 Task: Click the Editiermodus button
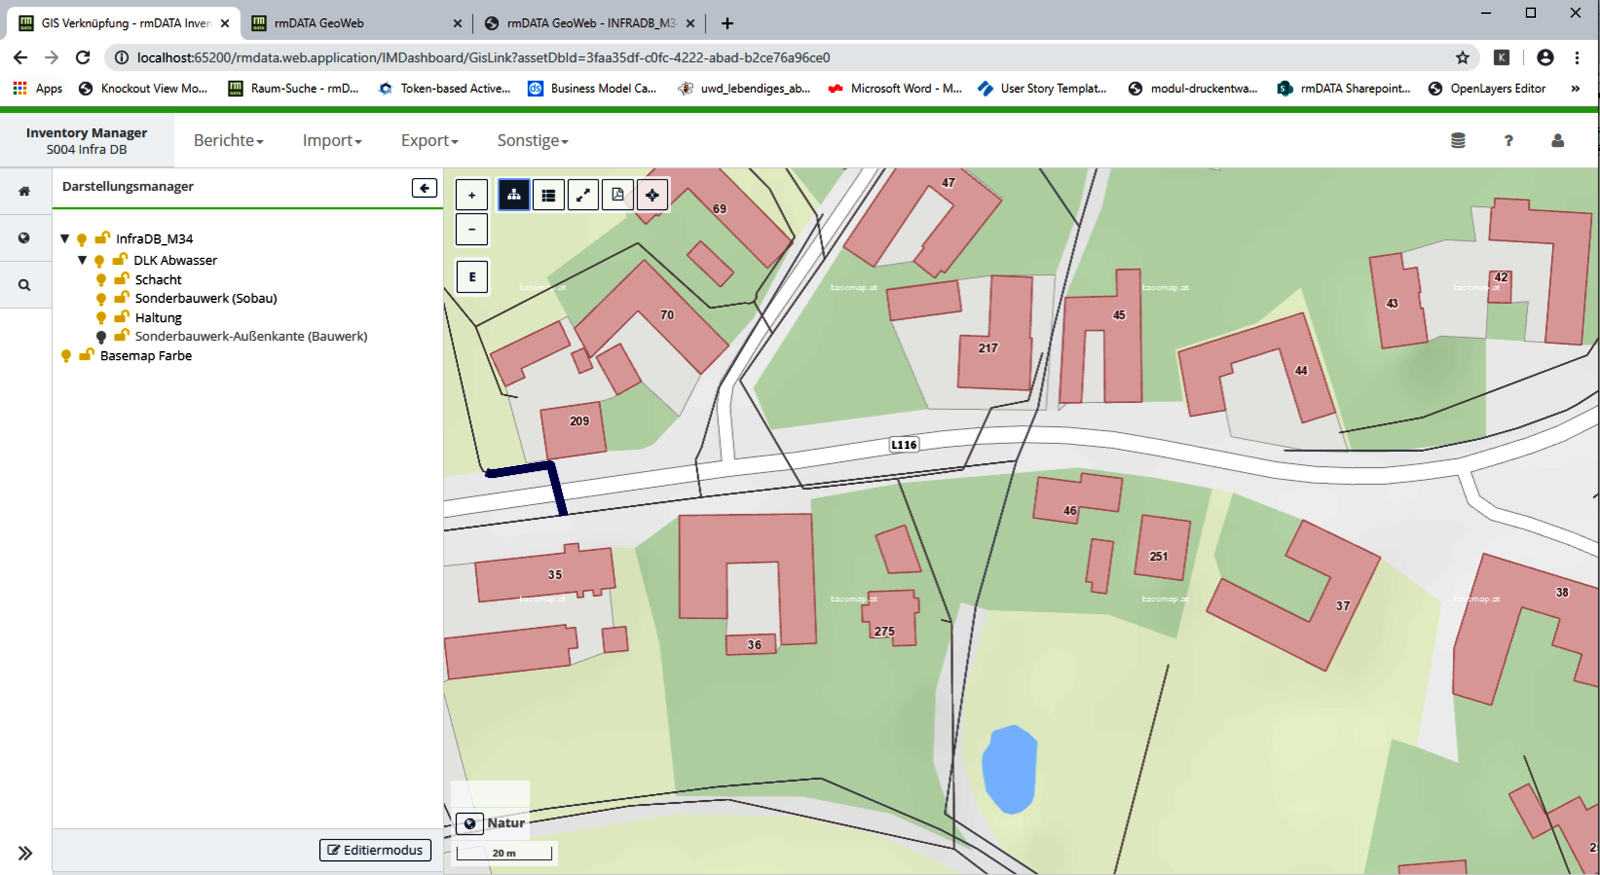click(375, 850)
